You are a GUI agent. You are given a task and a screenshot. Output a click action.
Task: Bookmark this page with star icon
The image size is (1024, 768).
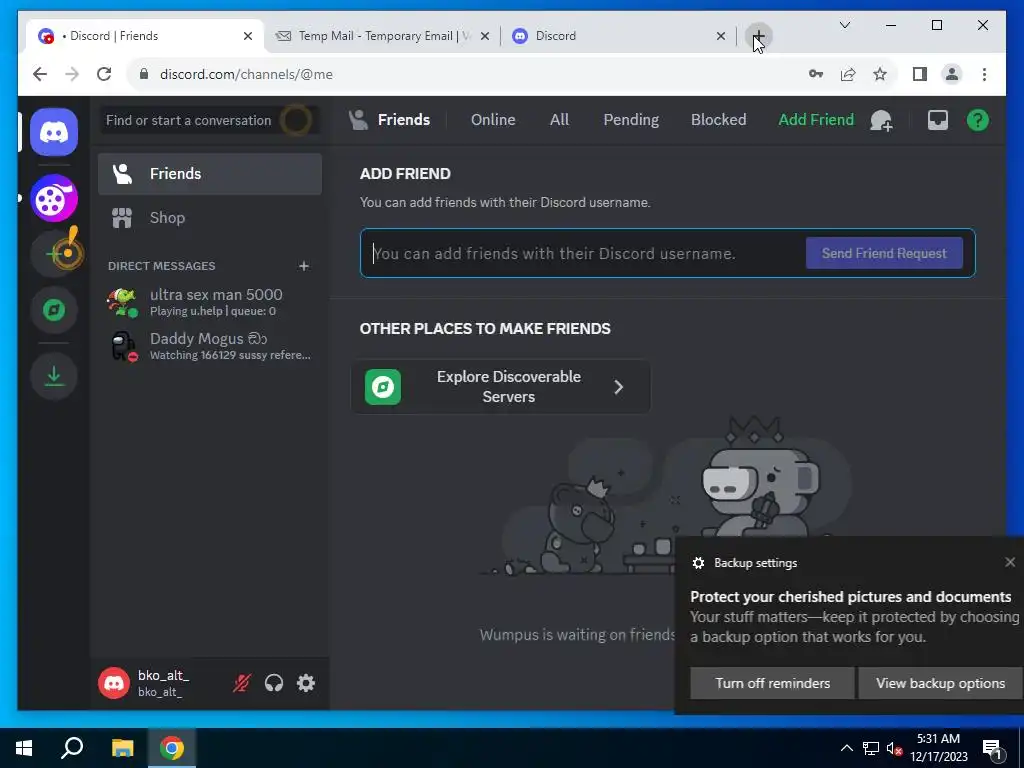point(880,74)
